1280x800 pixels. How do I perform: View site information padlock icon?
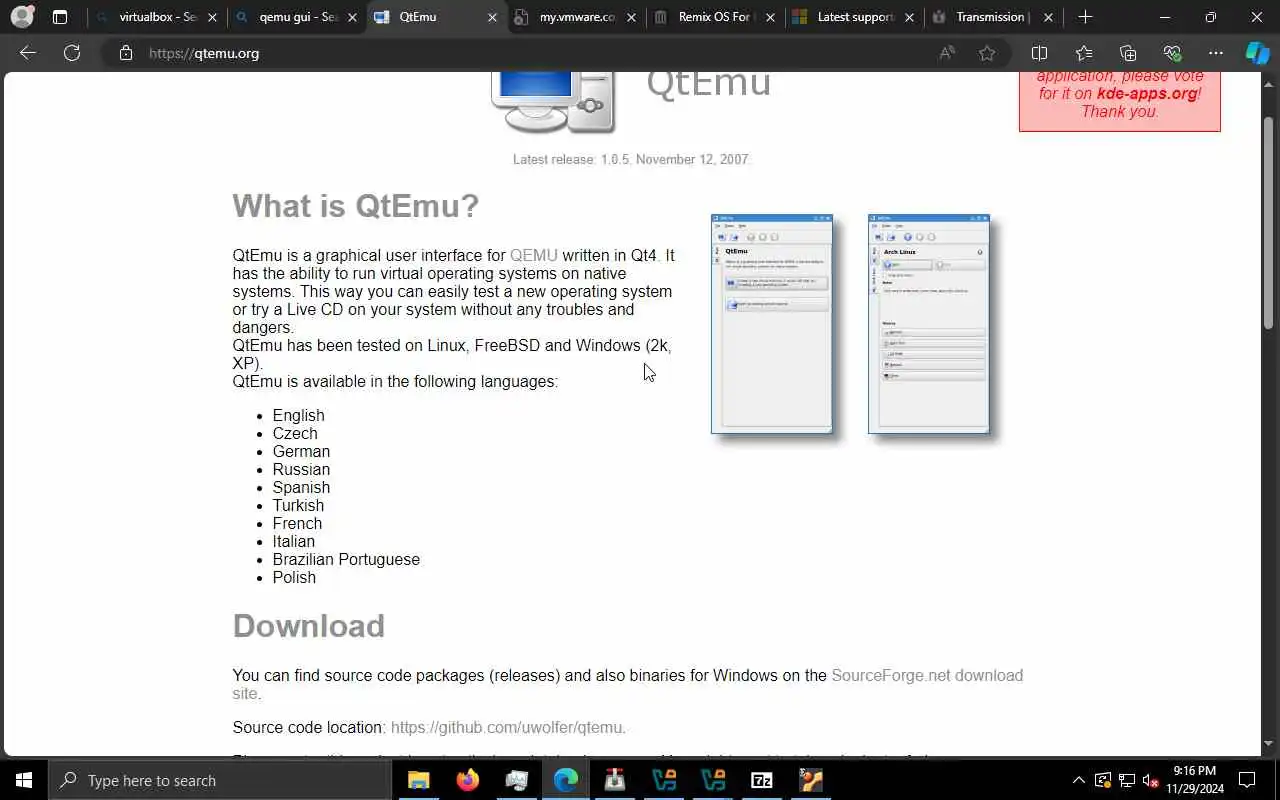click(x=126, y=53)
